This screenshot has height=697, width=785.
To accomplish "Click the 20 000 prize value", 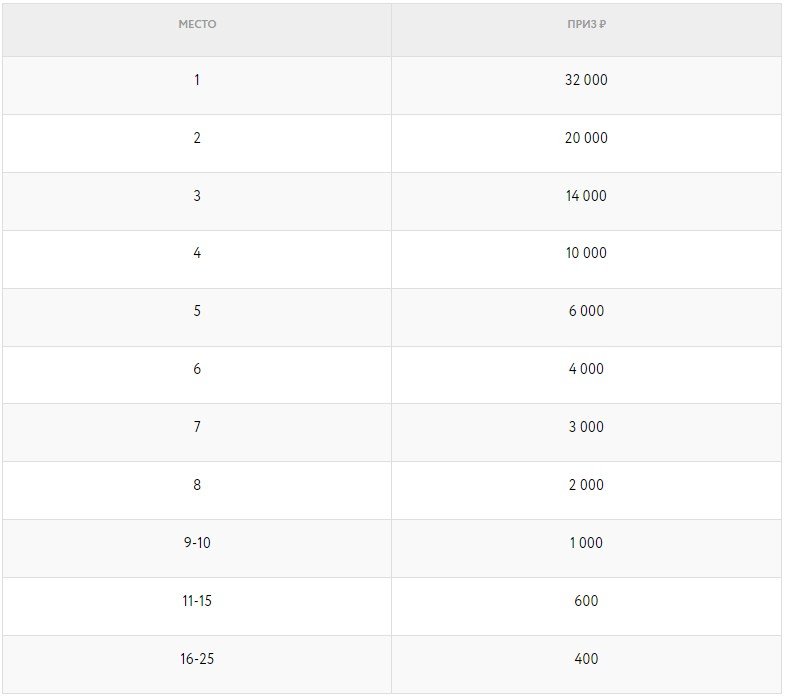I will pos(586,138).
